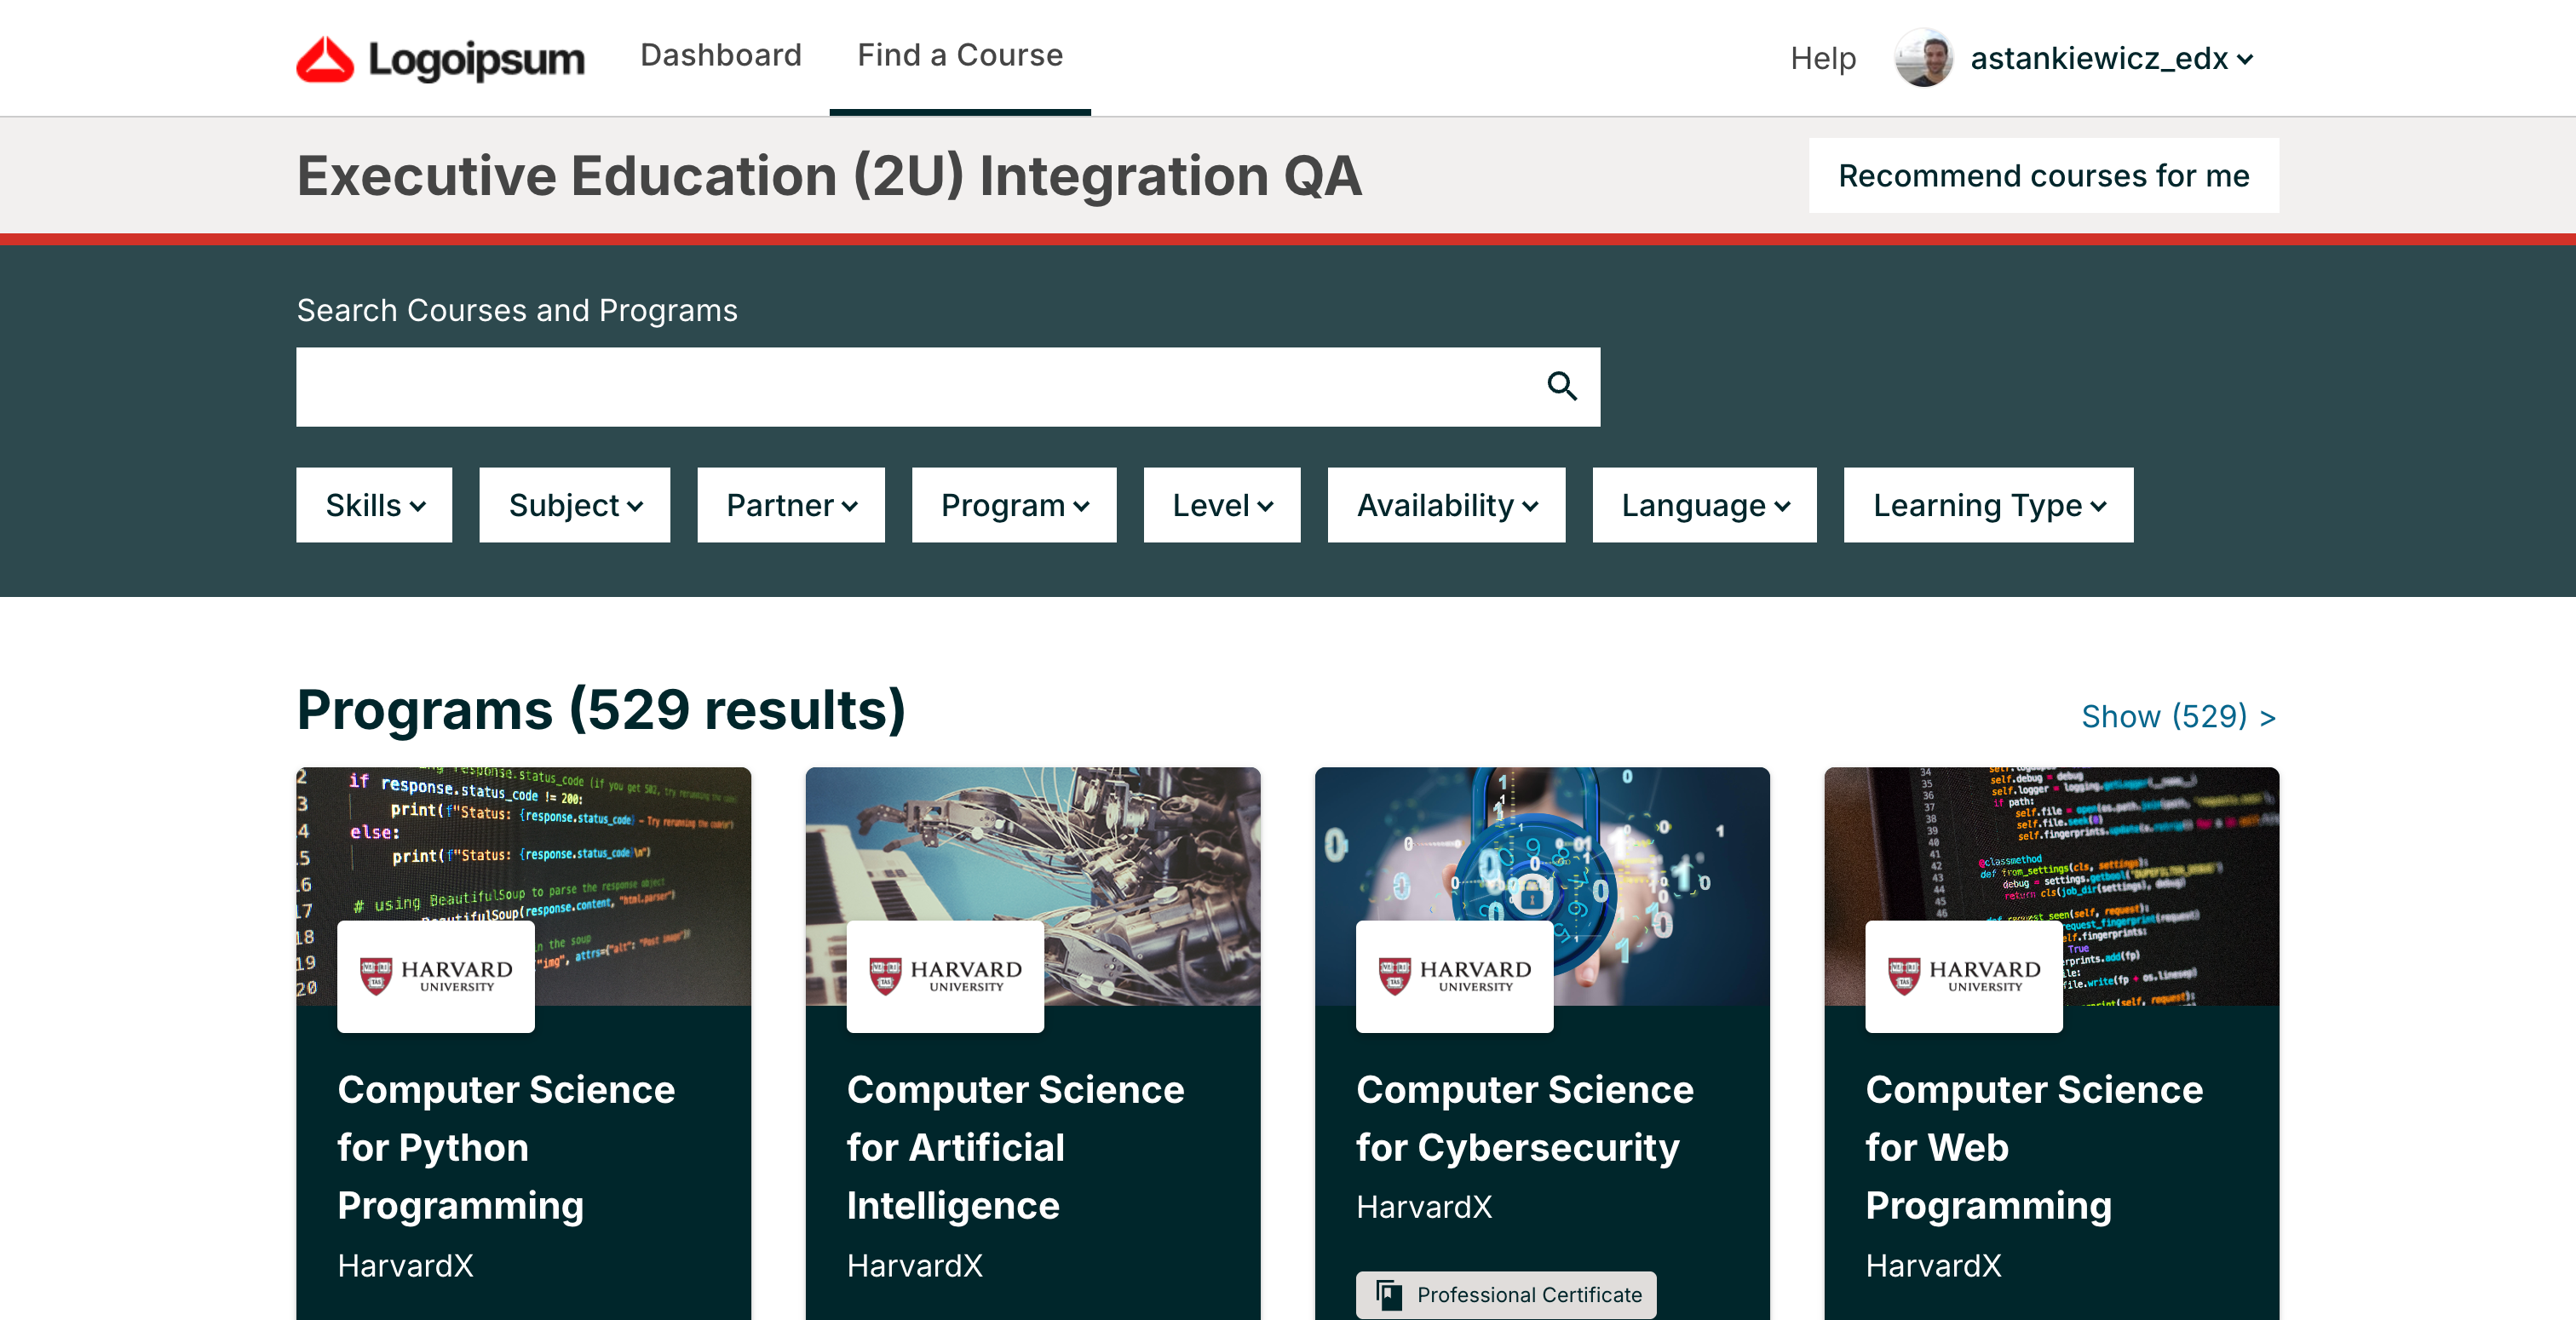Open the Subject filter dropdown
The width and height of the screenshot is (2576, 1320).
click(575, 505)
